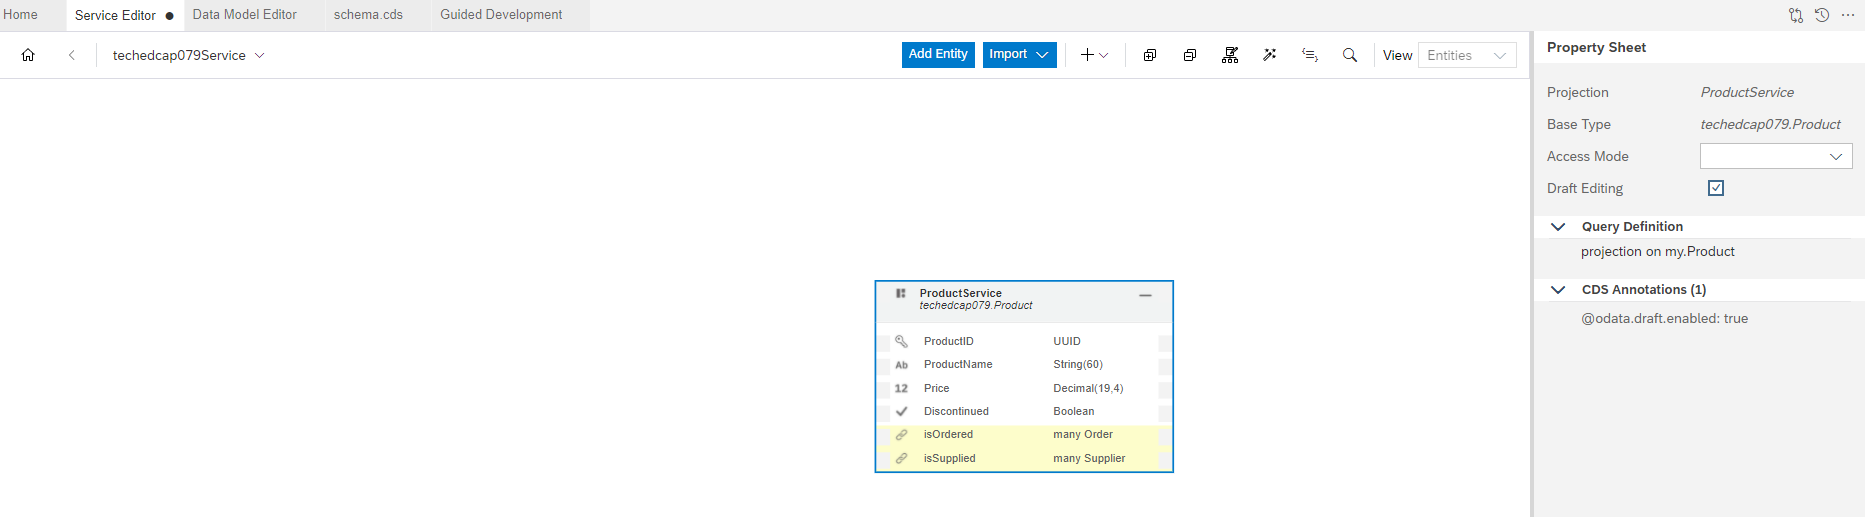This screenshot has height=517, width=1865.
Task: Open the history clock icon
Action: [1822, 15]
